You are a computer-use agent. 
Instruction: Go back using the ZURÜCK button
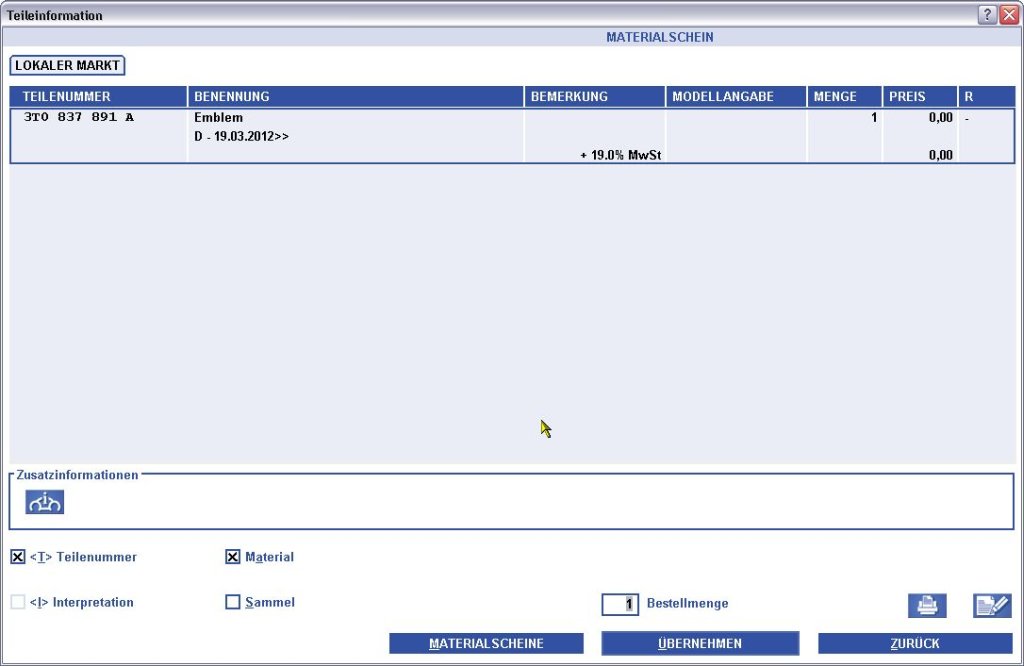click(x=915, y=643)
